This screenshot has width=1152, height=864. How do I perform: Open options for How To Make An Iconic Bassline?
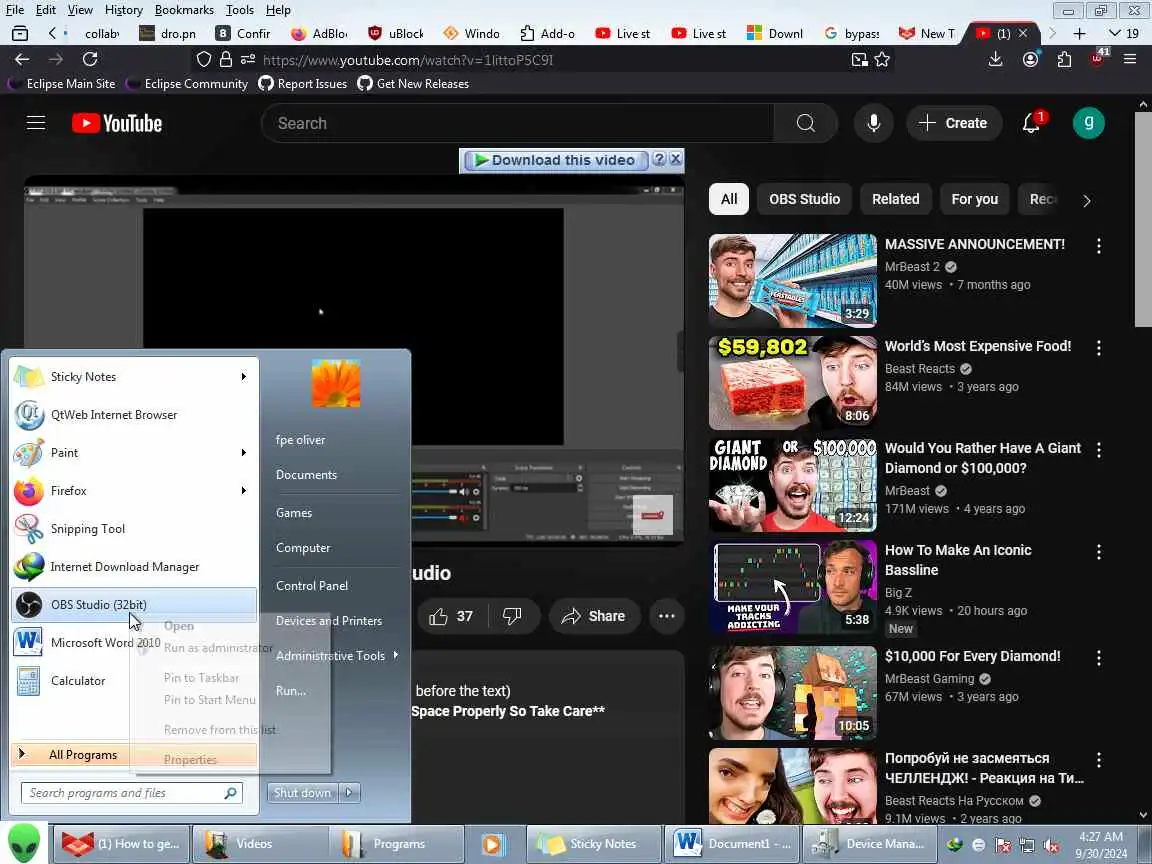tap(1098, 552)
